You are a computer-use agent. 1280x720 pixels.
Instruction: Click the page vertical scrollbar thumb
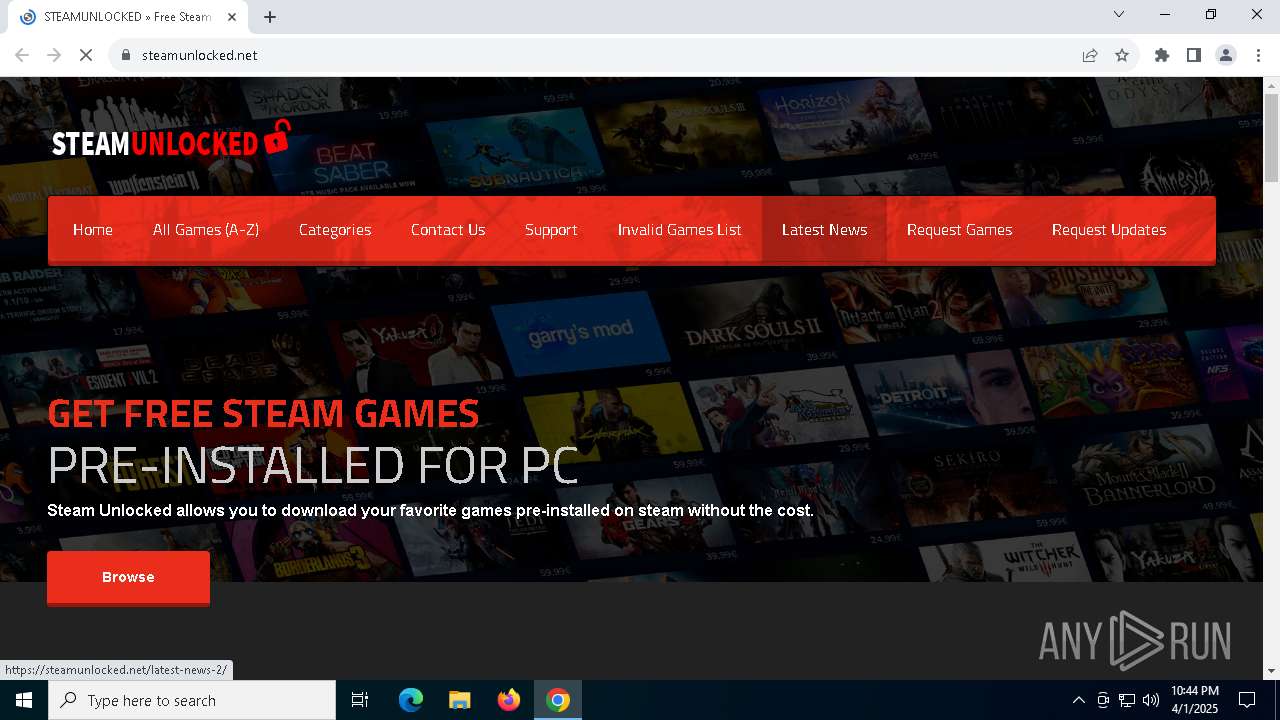click(x=1271, y=137)
